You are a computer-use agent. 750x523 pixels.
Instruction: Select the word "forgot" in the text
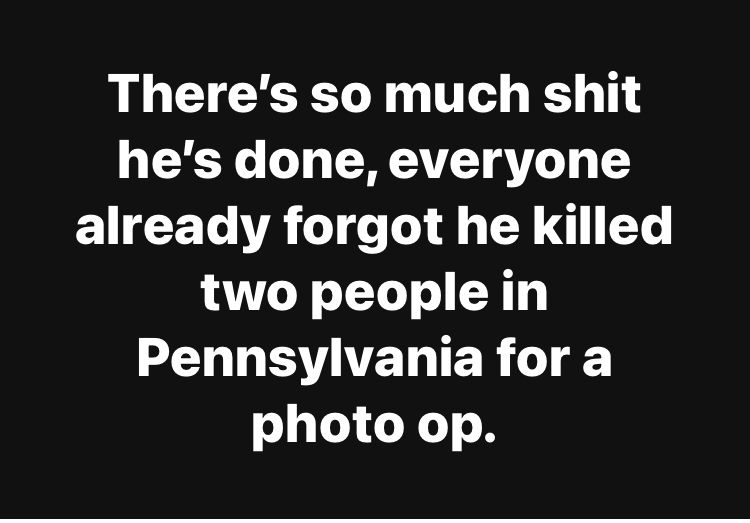(363, 229)
